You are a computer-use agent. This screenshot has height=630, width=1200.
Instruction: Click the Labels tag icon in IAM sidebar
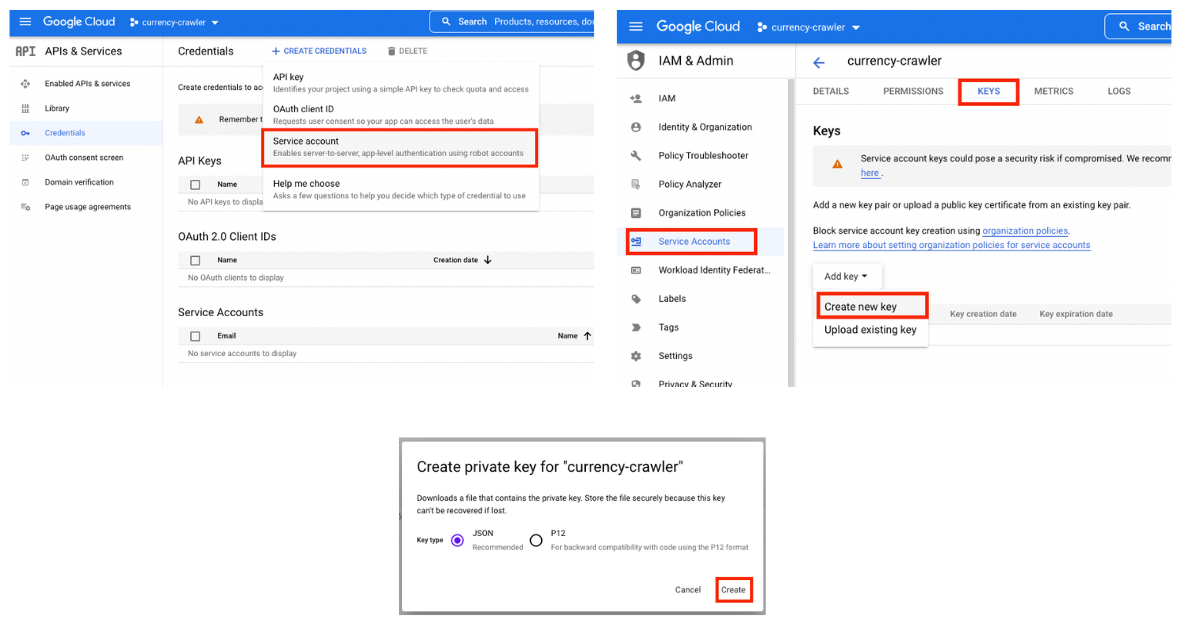tap(636, 299)
